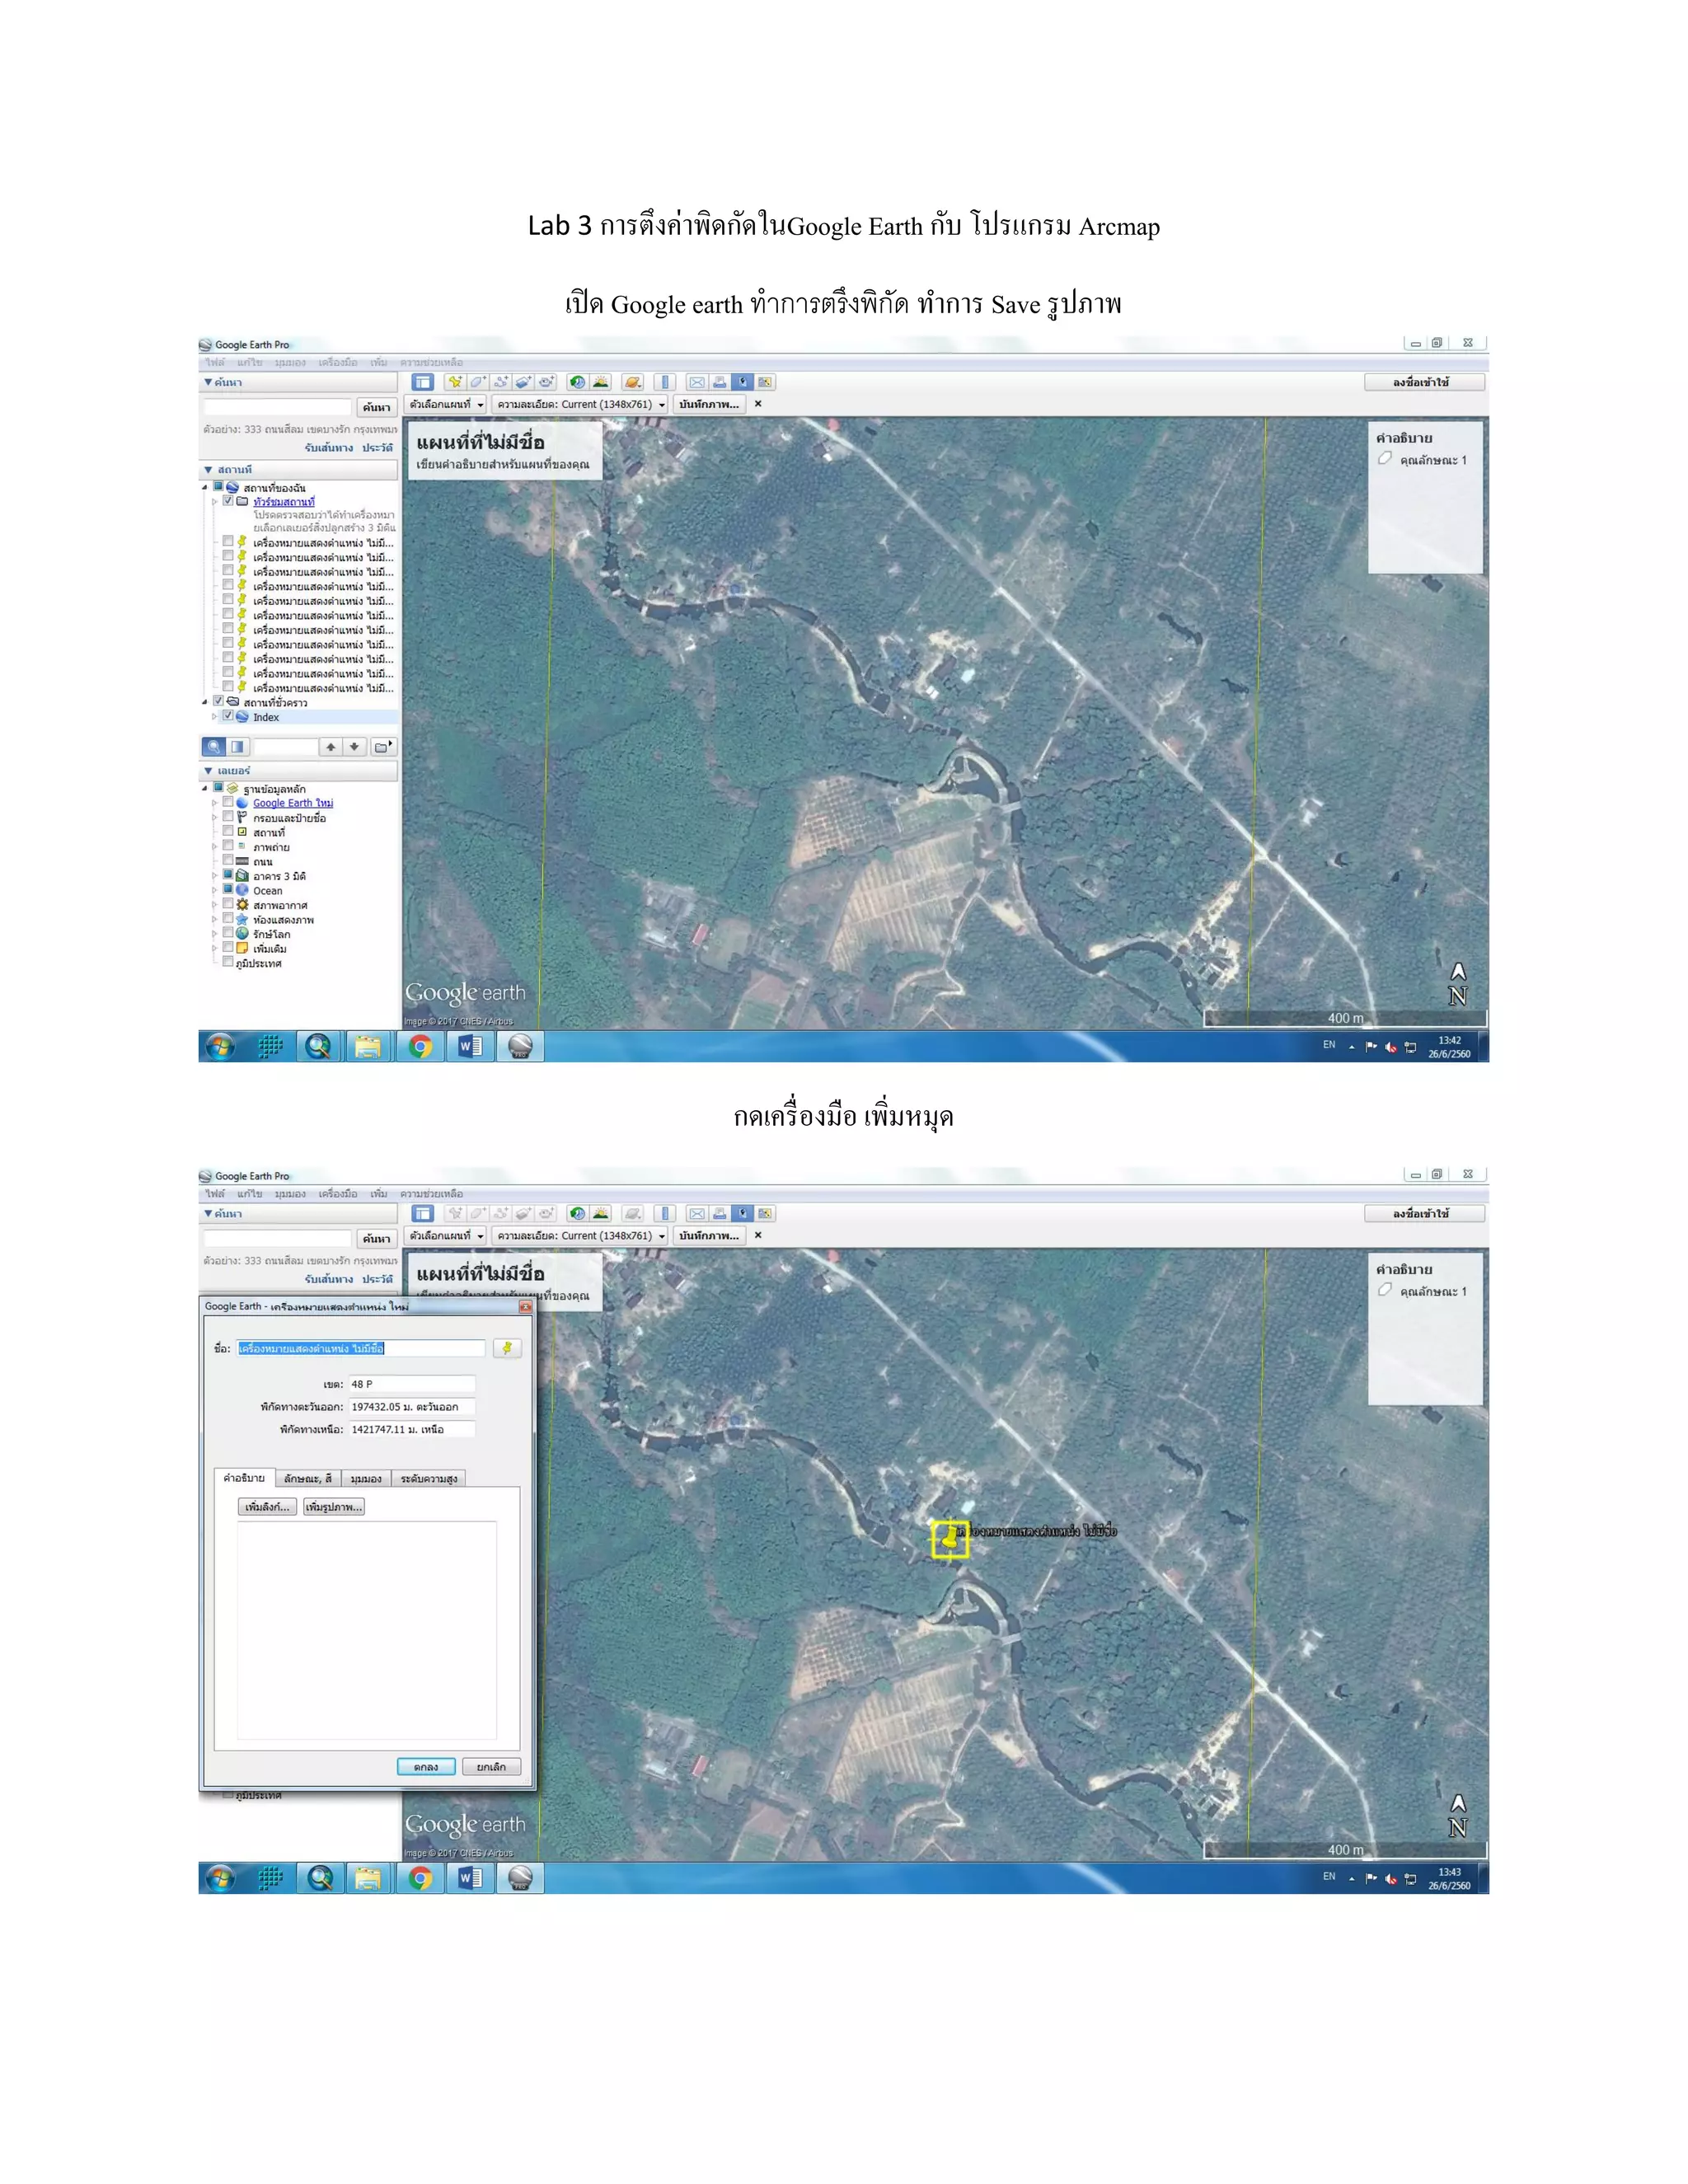
Task: Click the pushpin icon button beside the name field
Action: pyautogui.click(x=507, y=1348)
